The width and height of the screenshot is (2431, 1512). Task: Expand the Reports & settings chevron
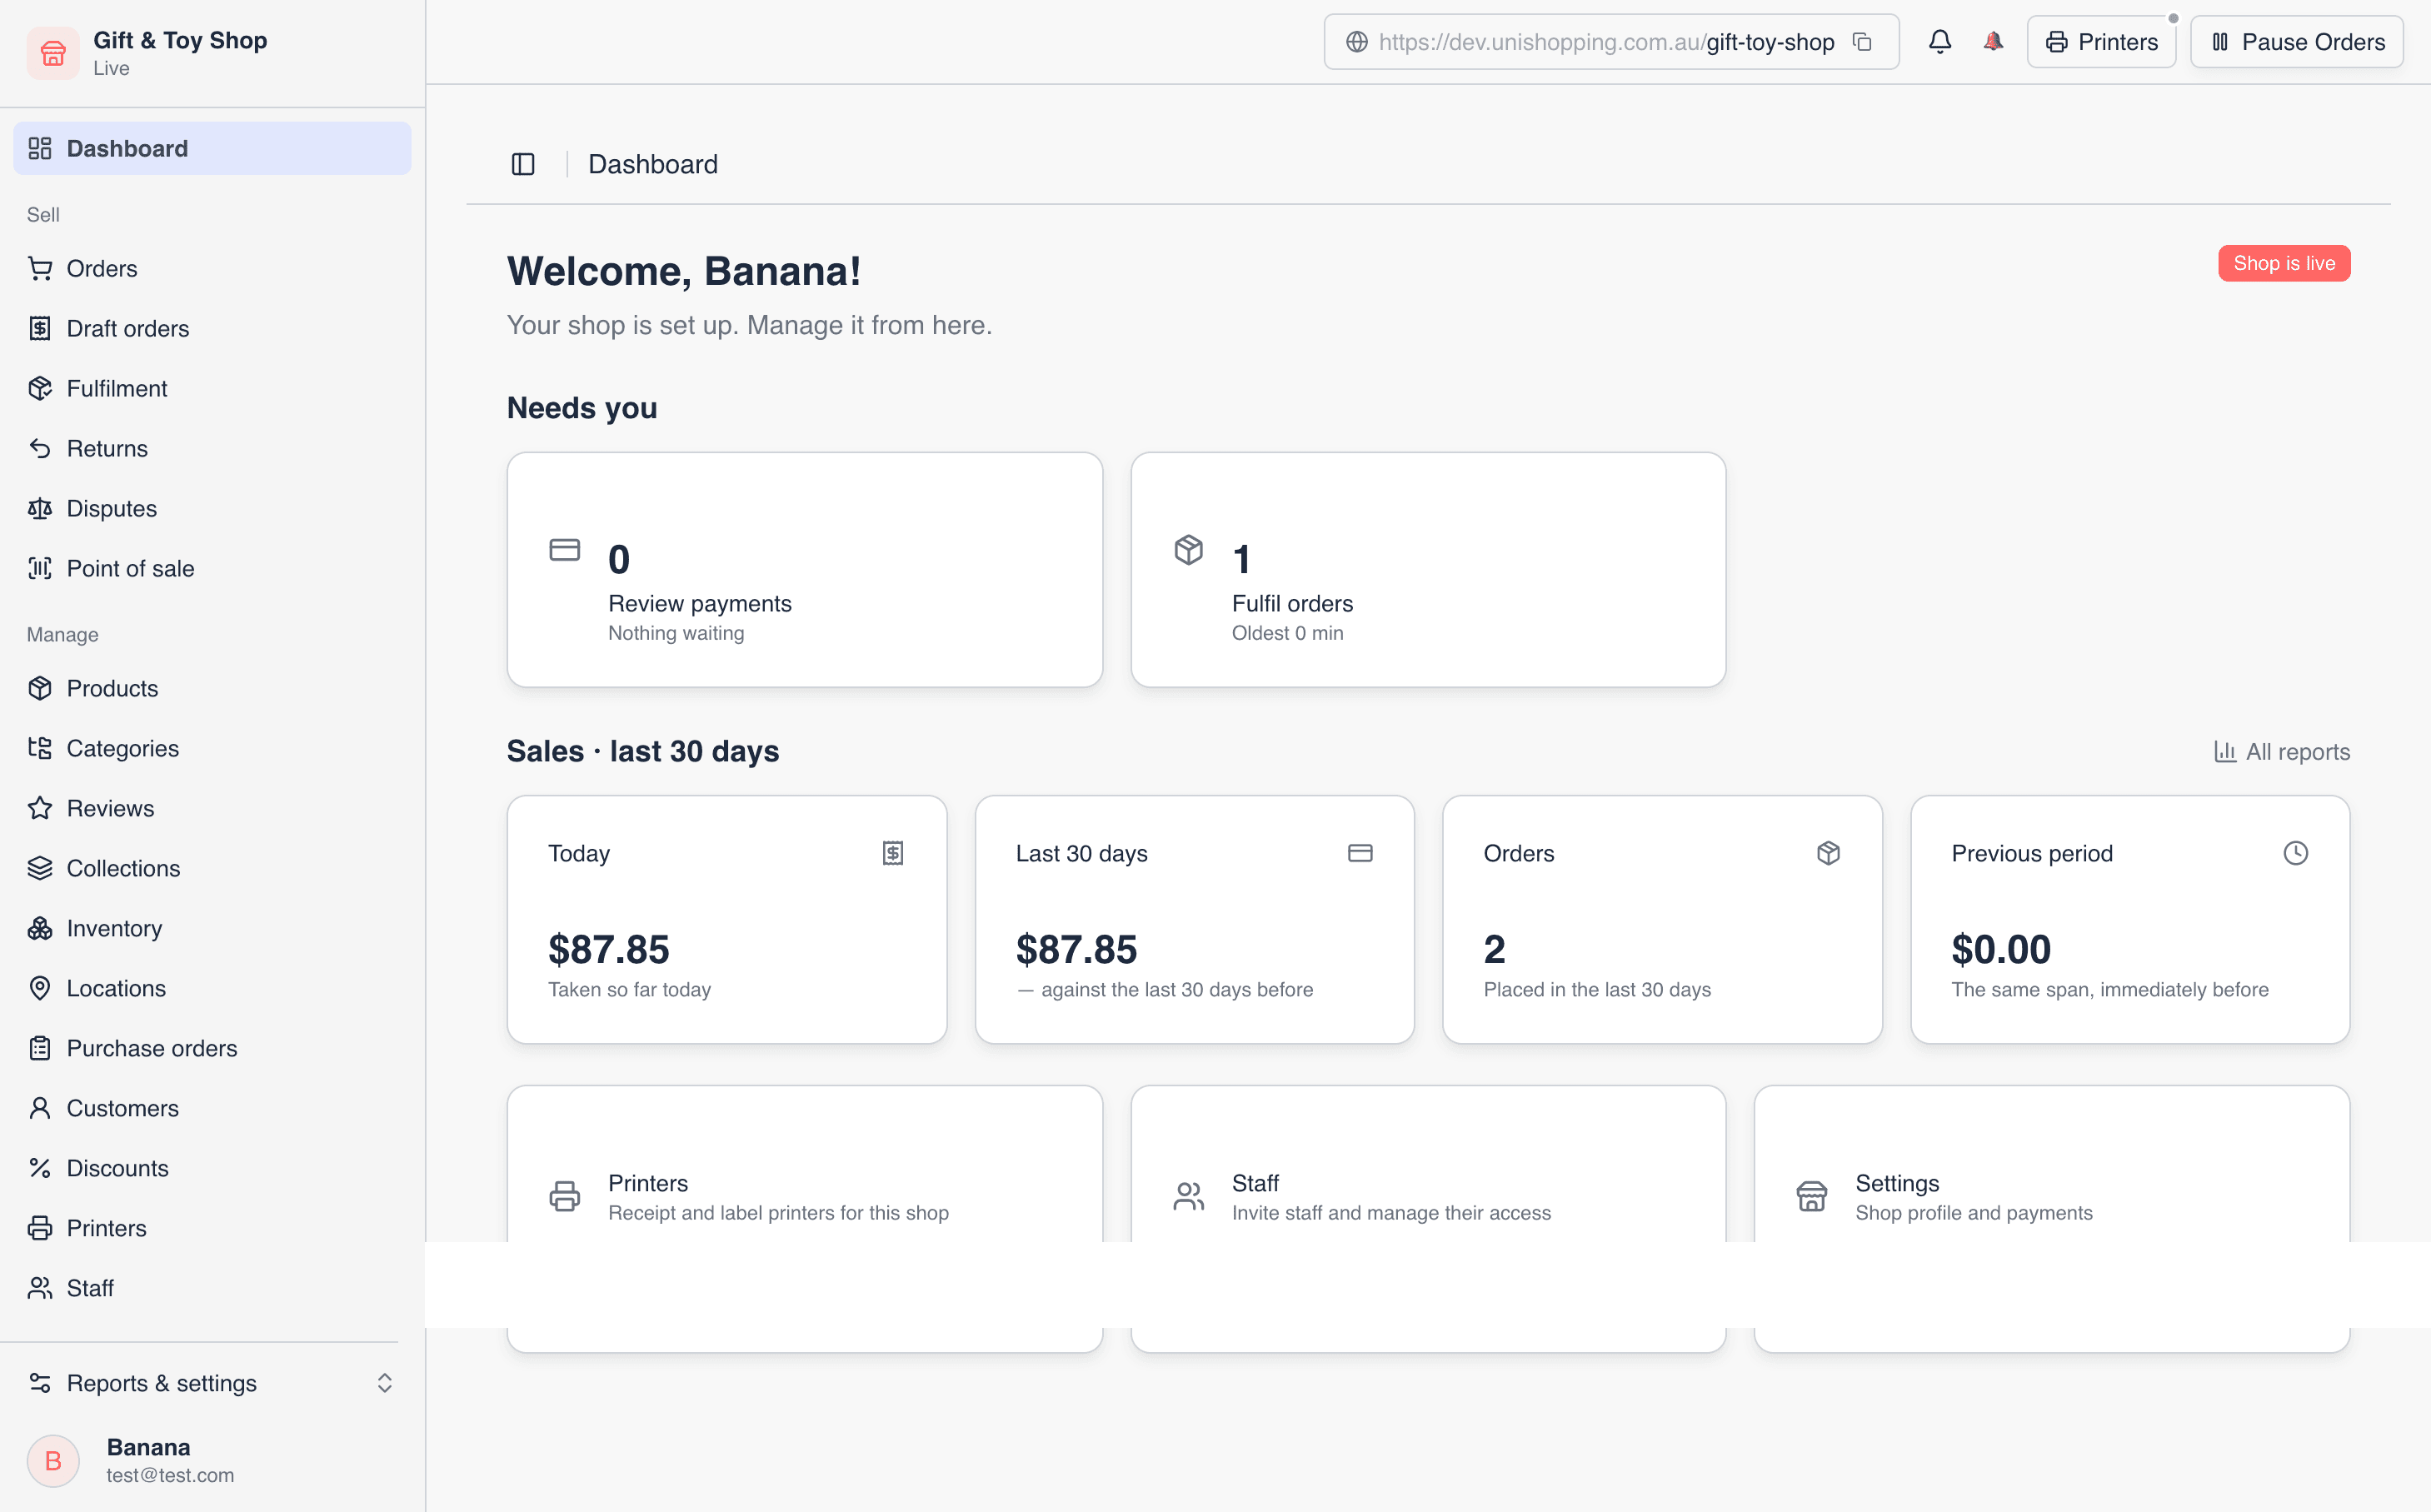(x=384, y=1383)
